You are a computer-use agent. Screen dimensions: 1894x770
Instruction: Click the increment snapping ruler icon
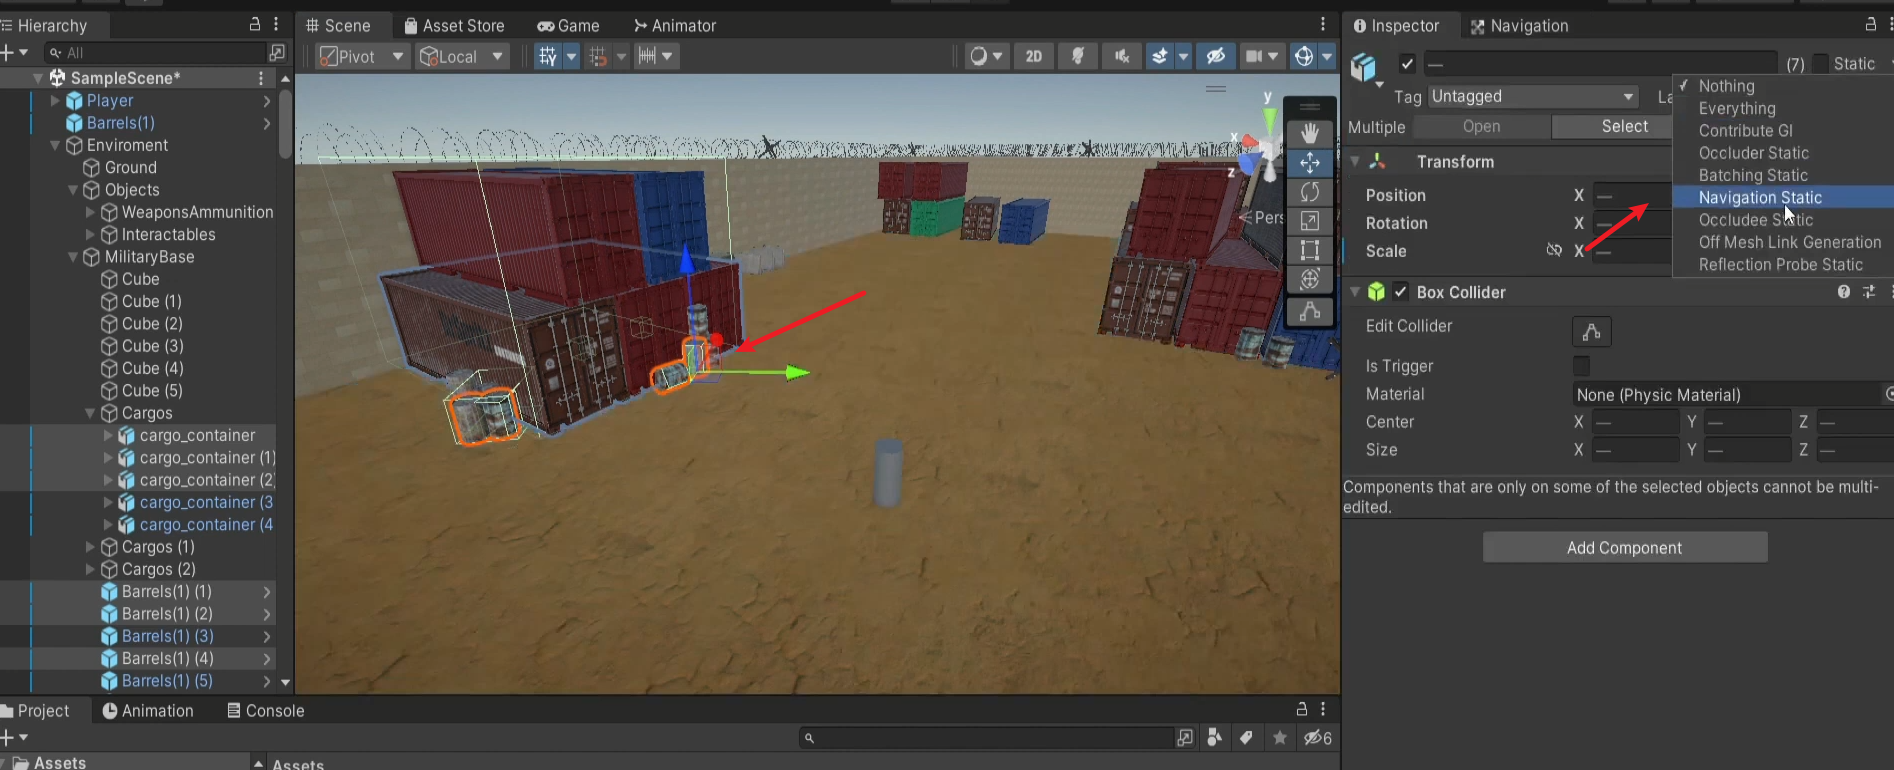tap(647, 56)
